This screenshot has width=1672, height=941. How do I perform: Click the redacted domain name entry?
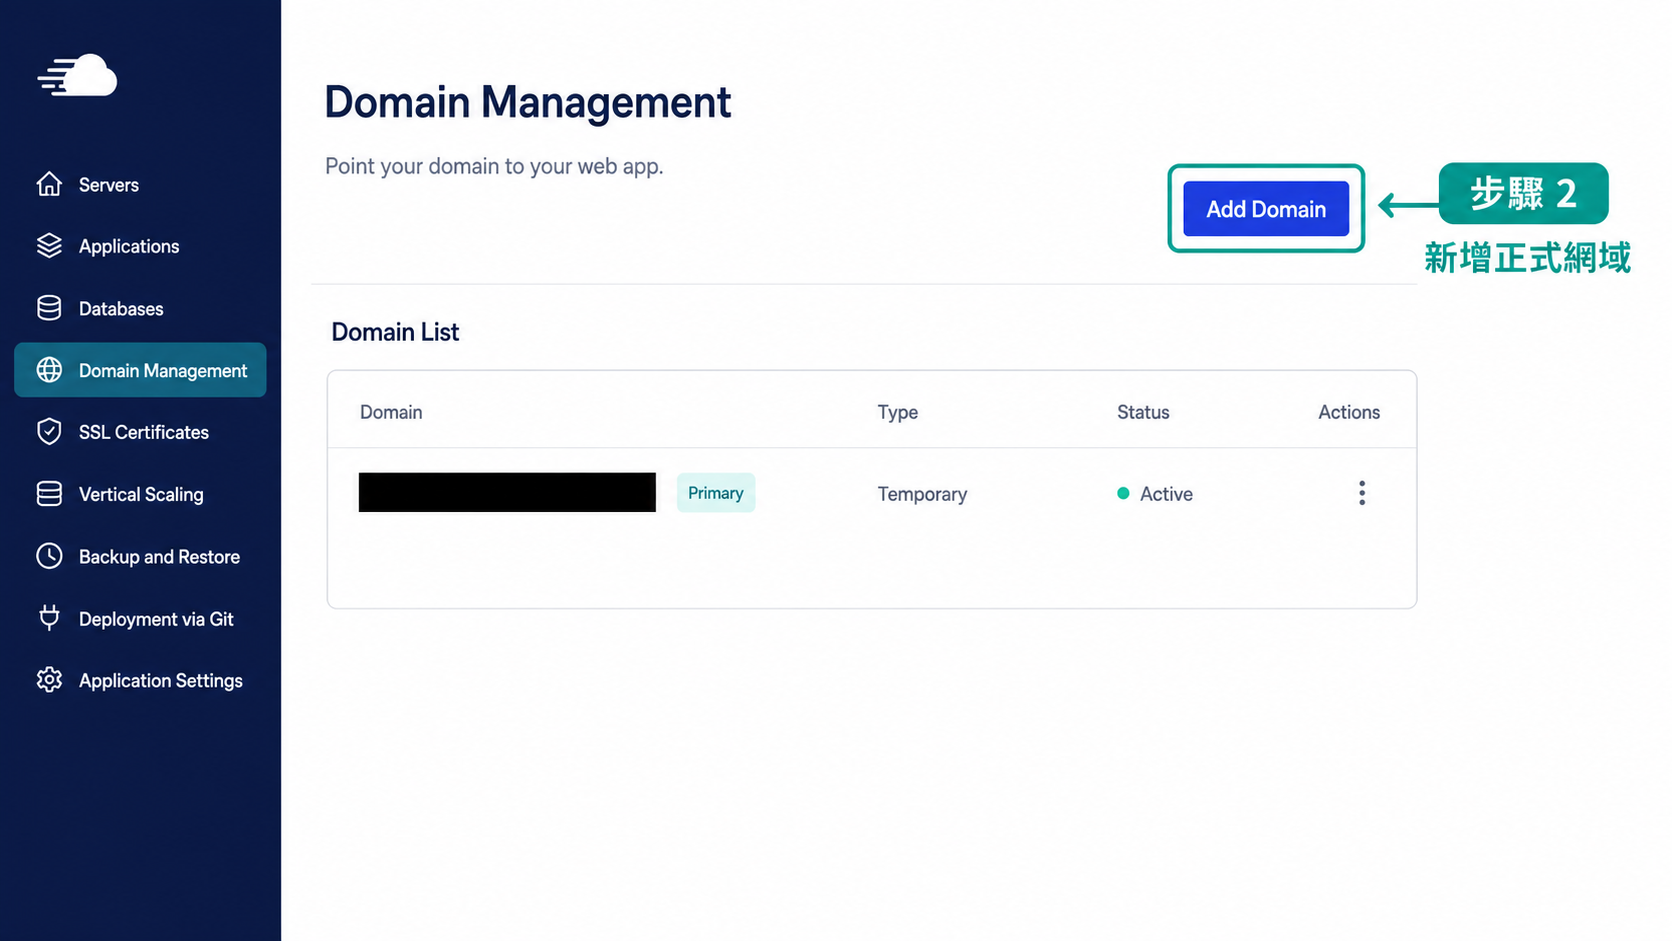click(x=507, y=492)
